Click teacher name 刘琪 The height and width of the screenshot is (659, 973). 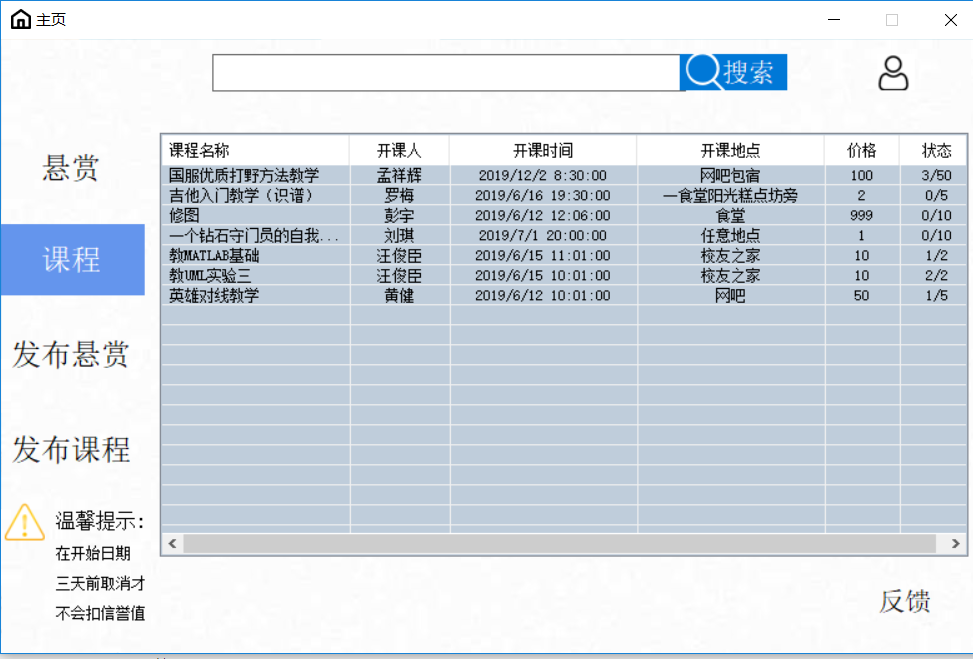[399, 236]
